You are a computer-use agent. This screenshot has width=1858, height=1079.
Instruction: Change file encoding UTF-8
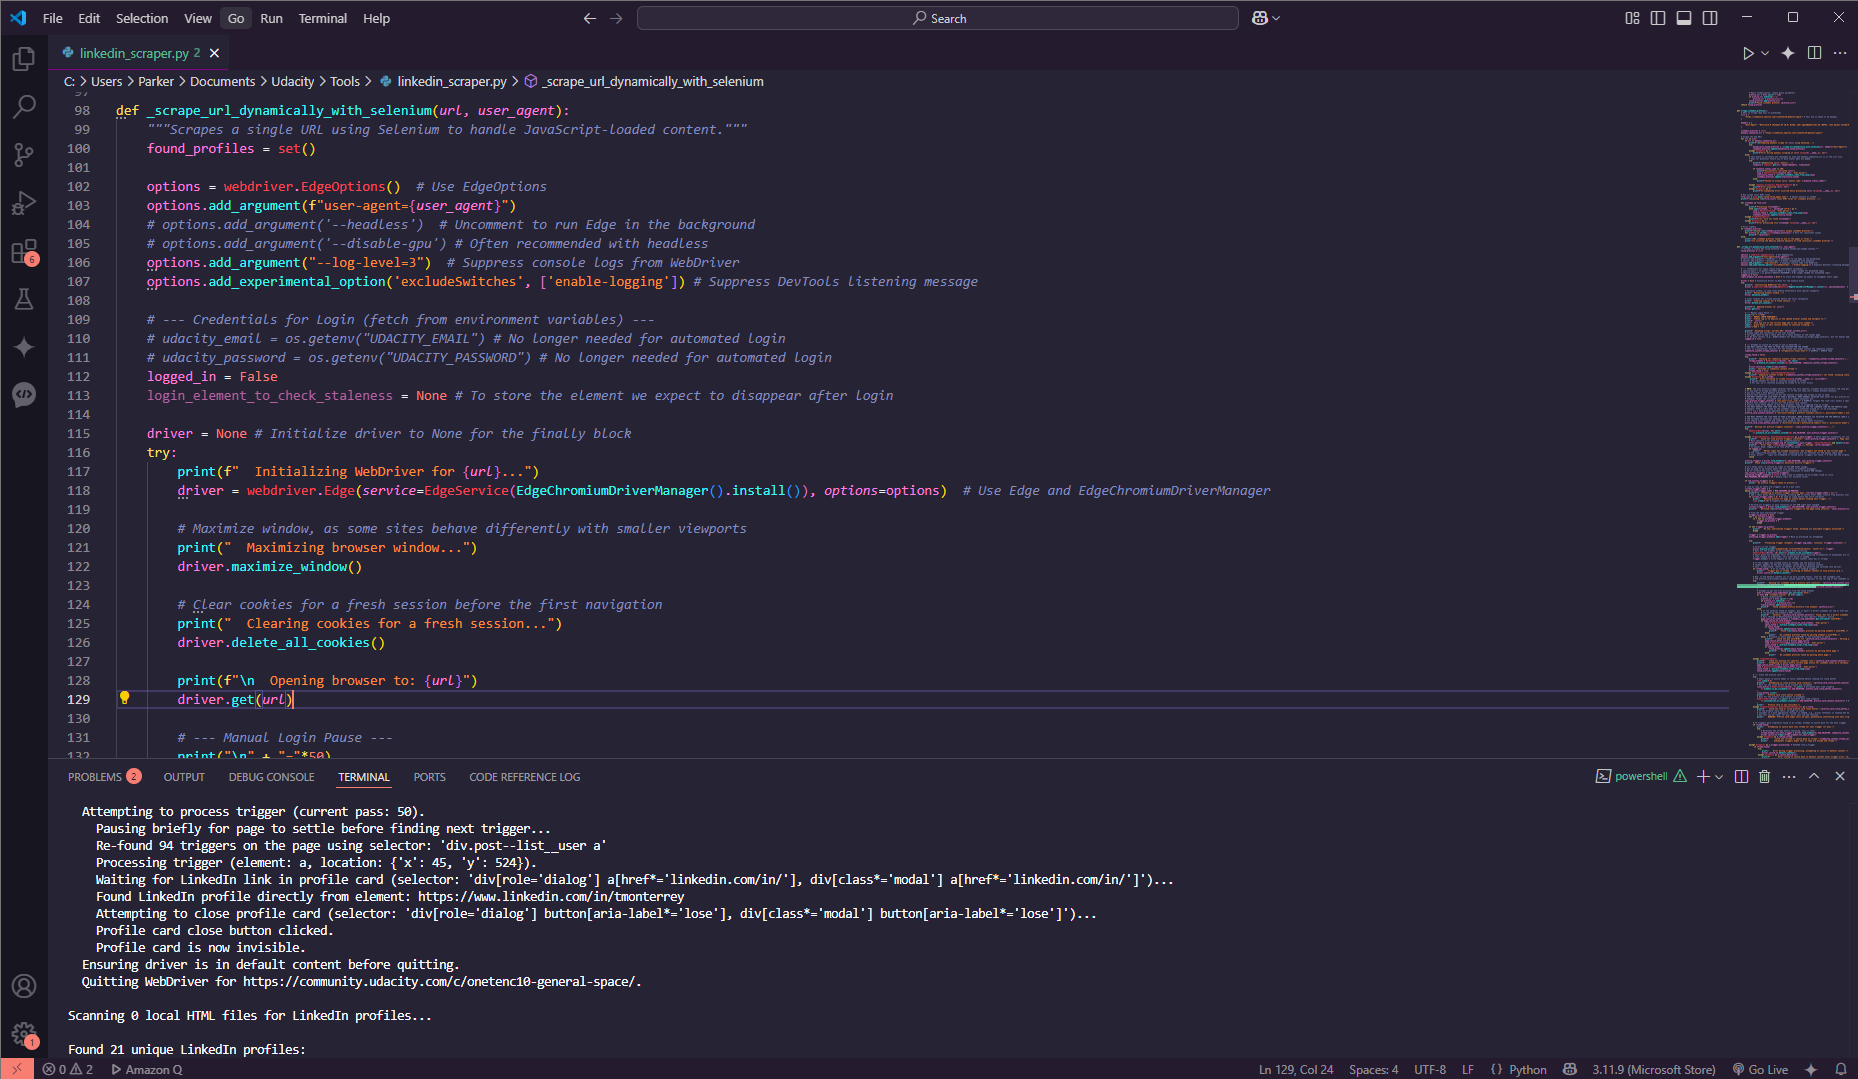tap(1430, 1069)
